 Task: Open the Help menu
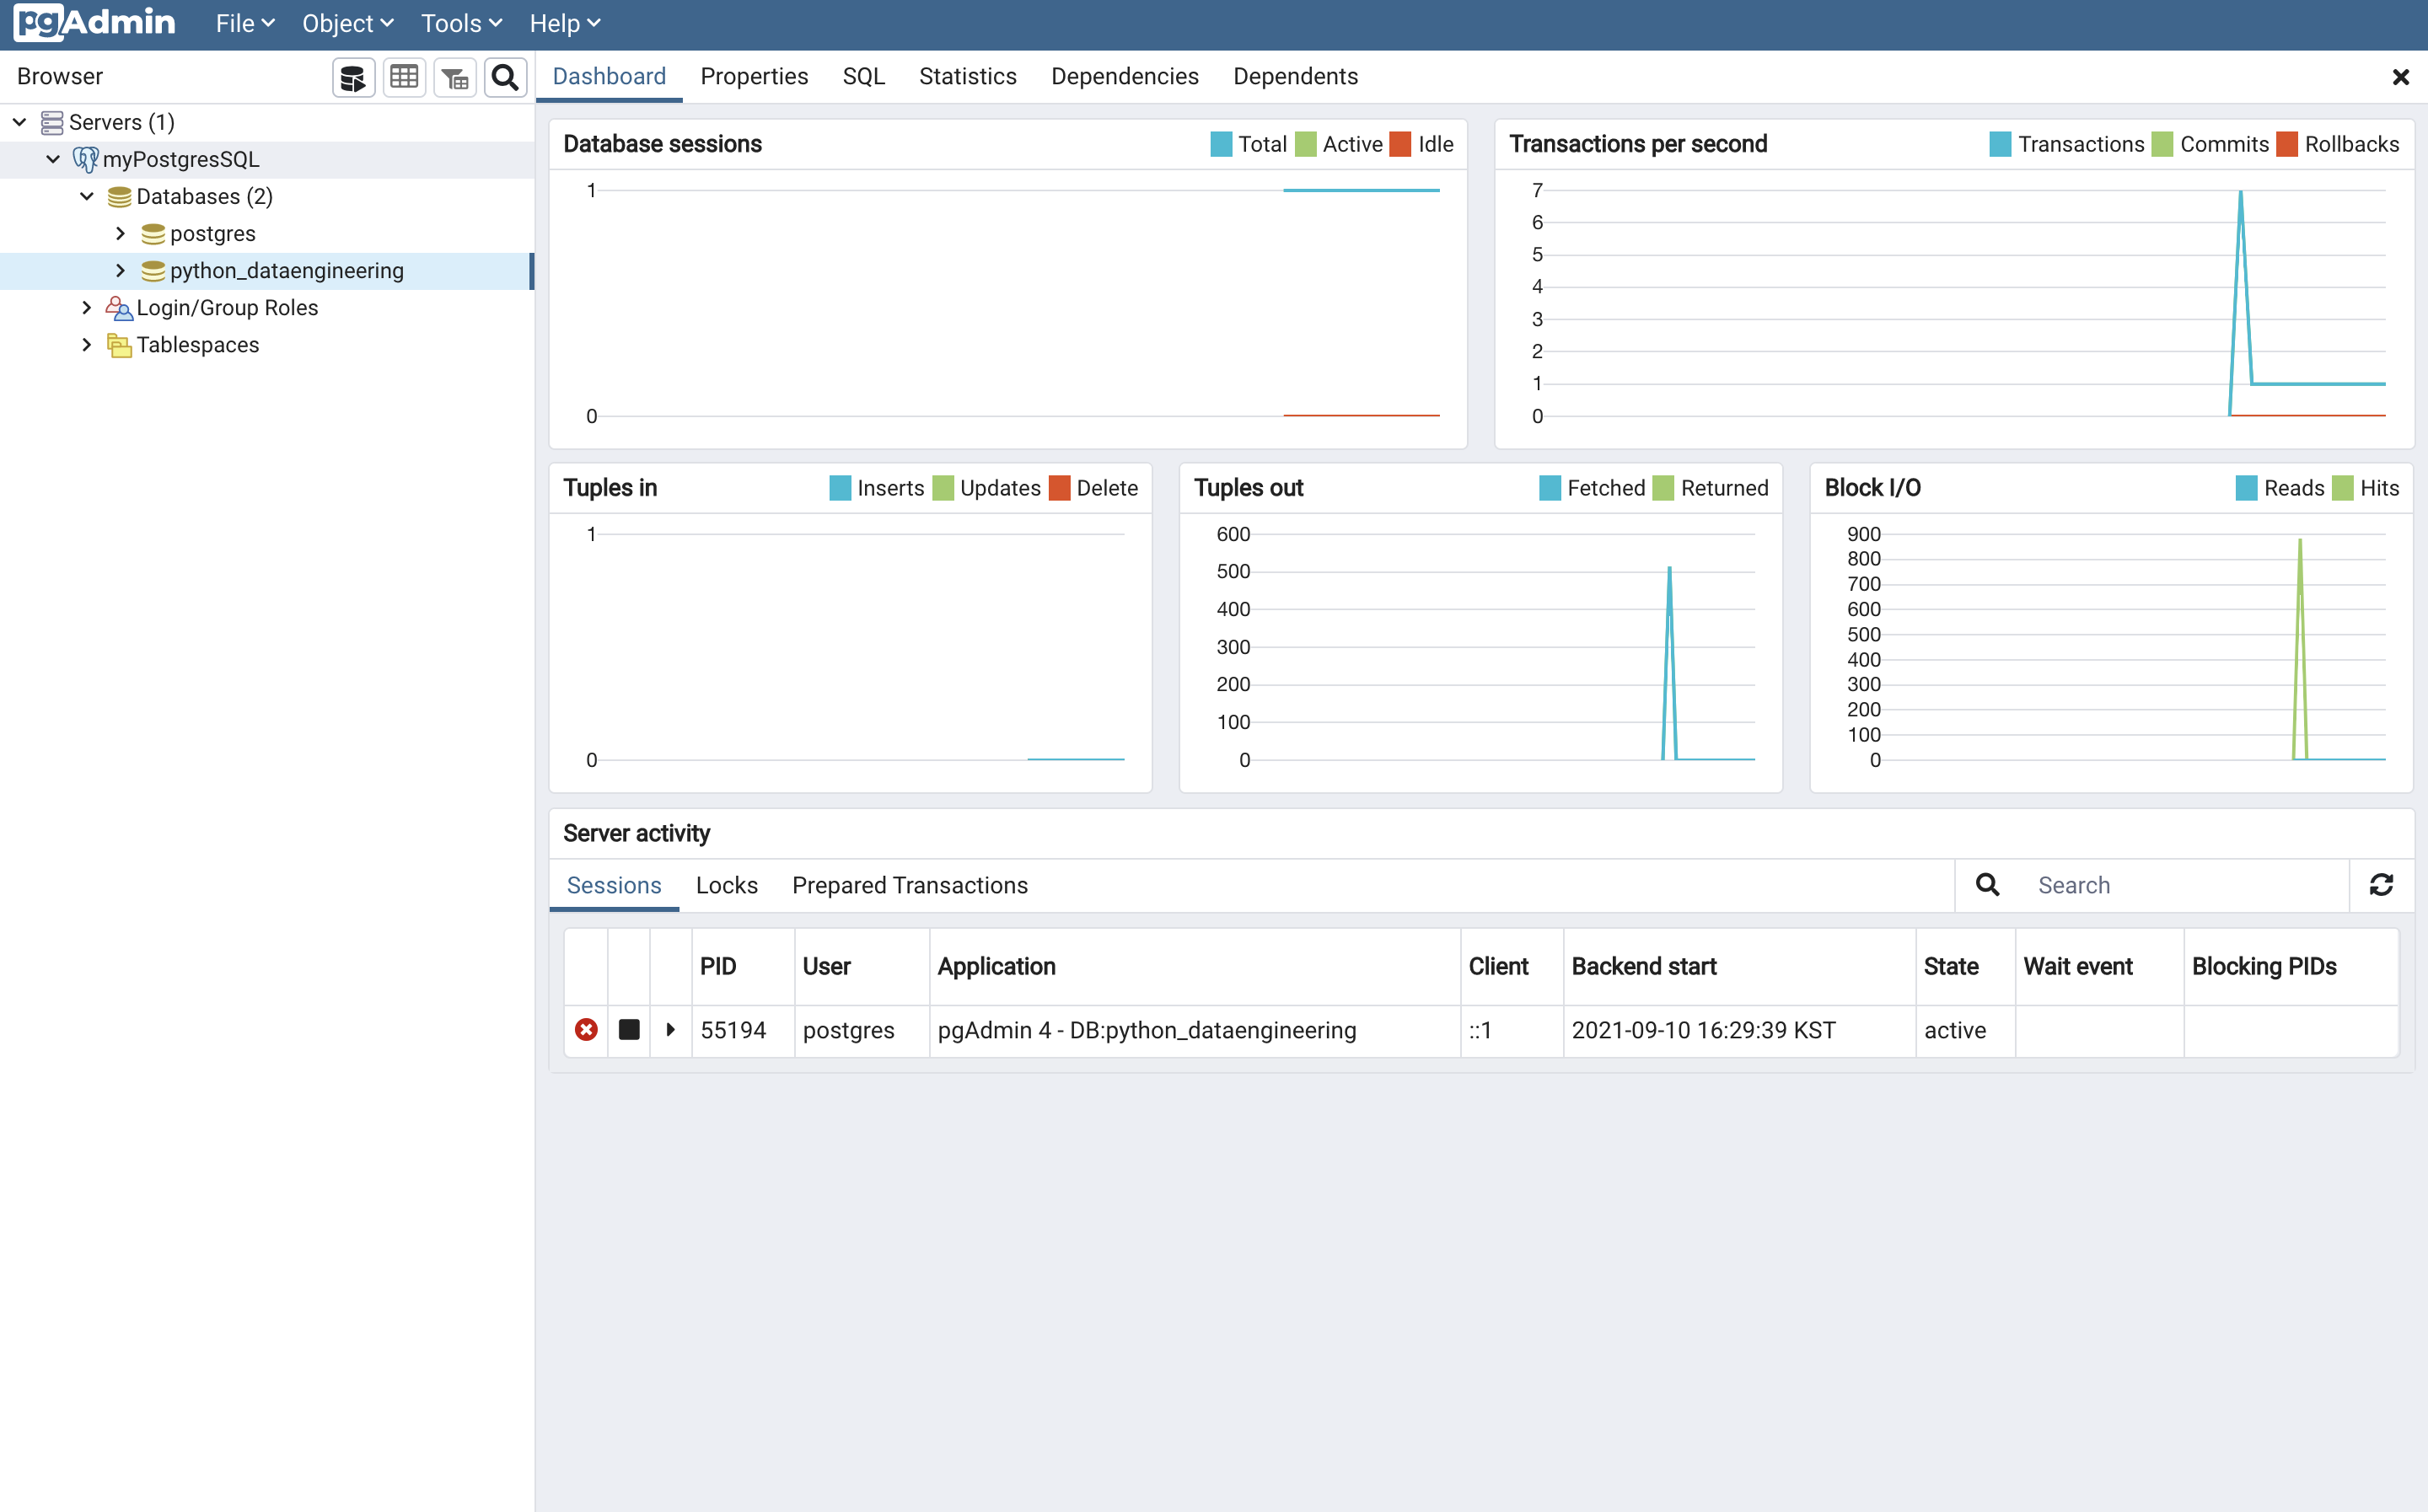point(565,23)
